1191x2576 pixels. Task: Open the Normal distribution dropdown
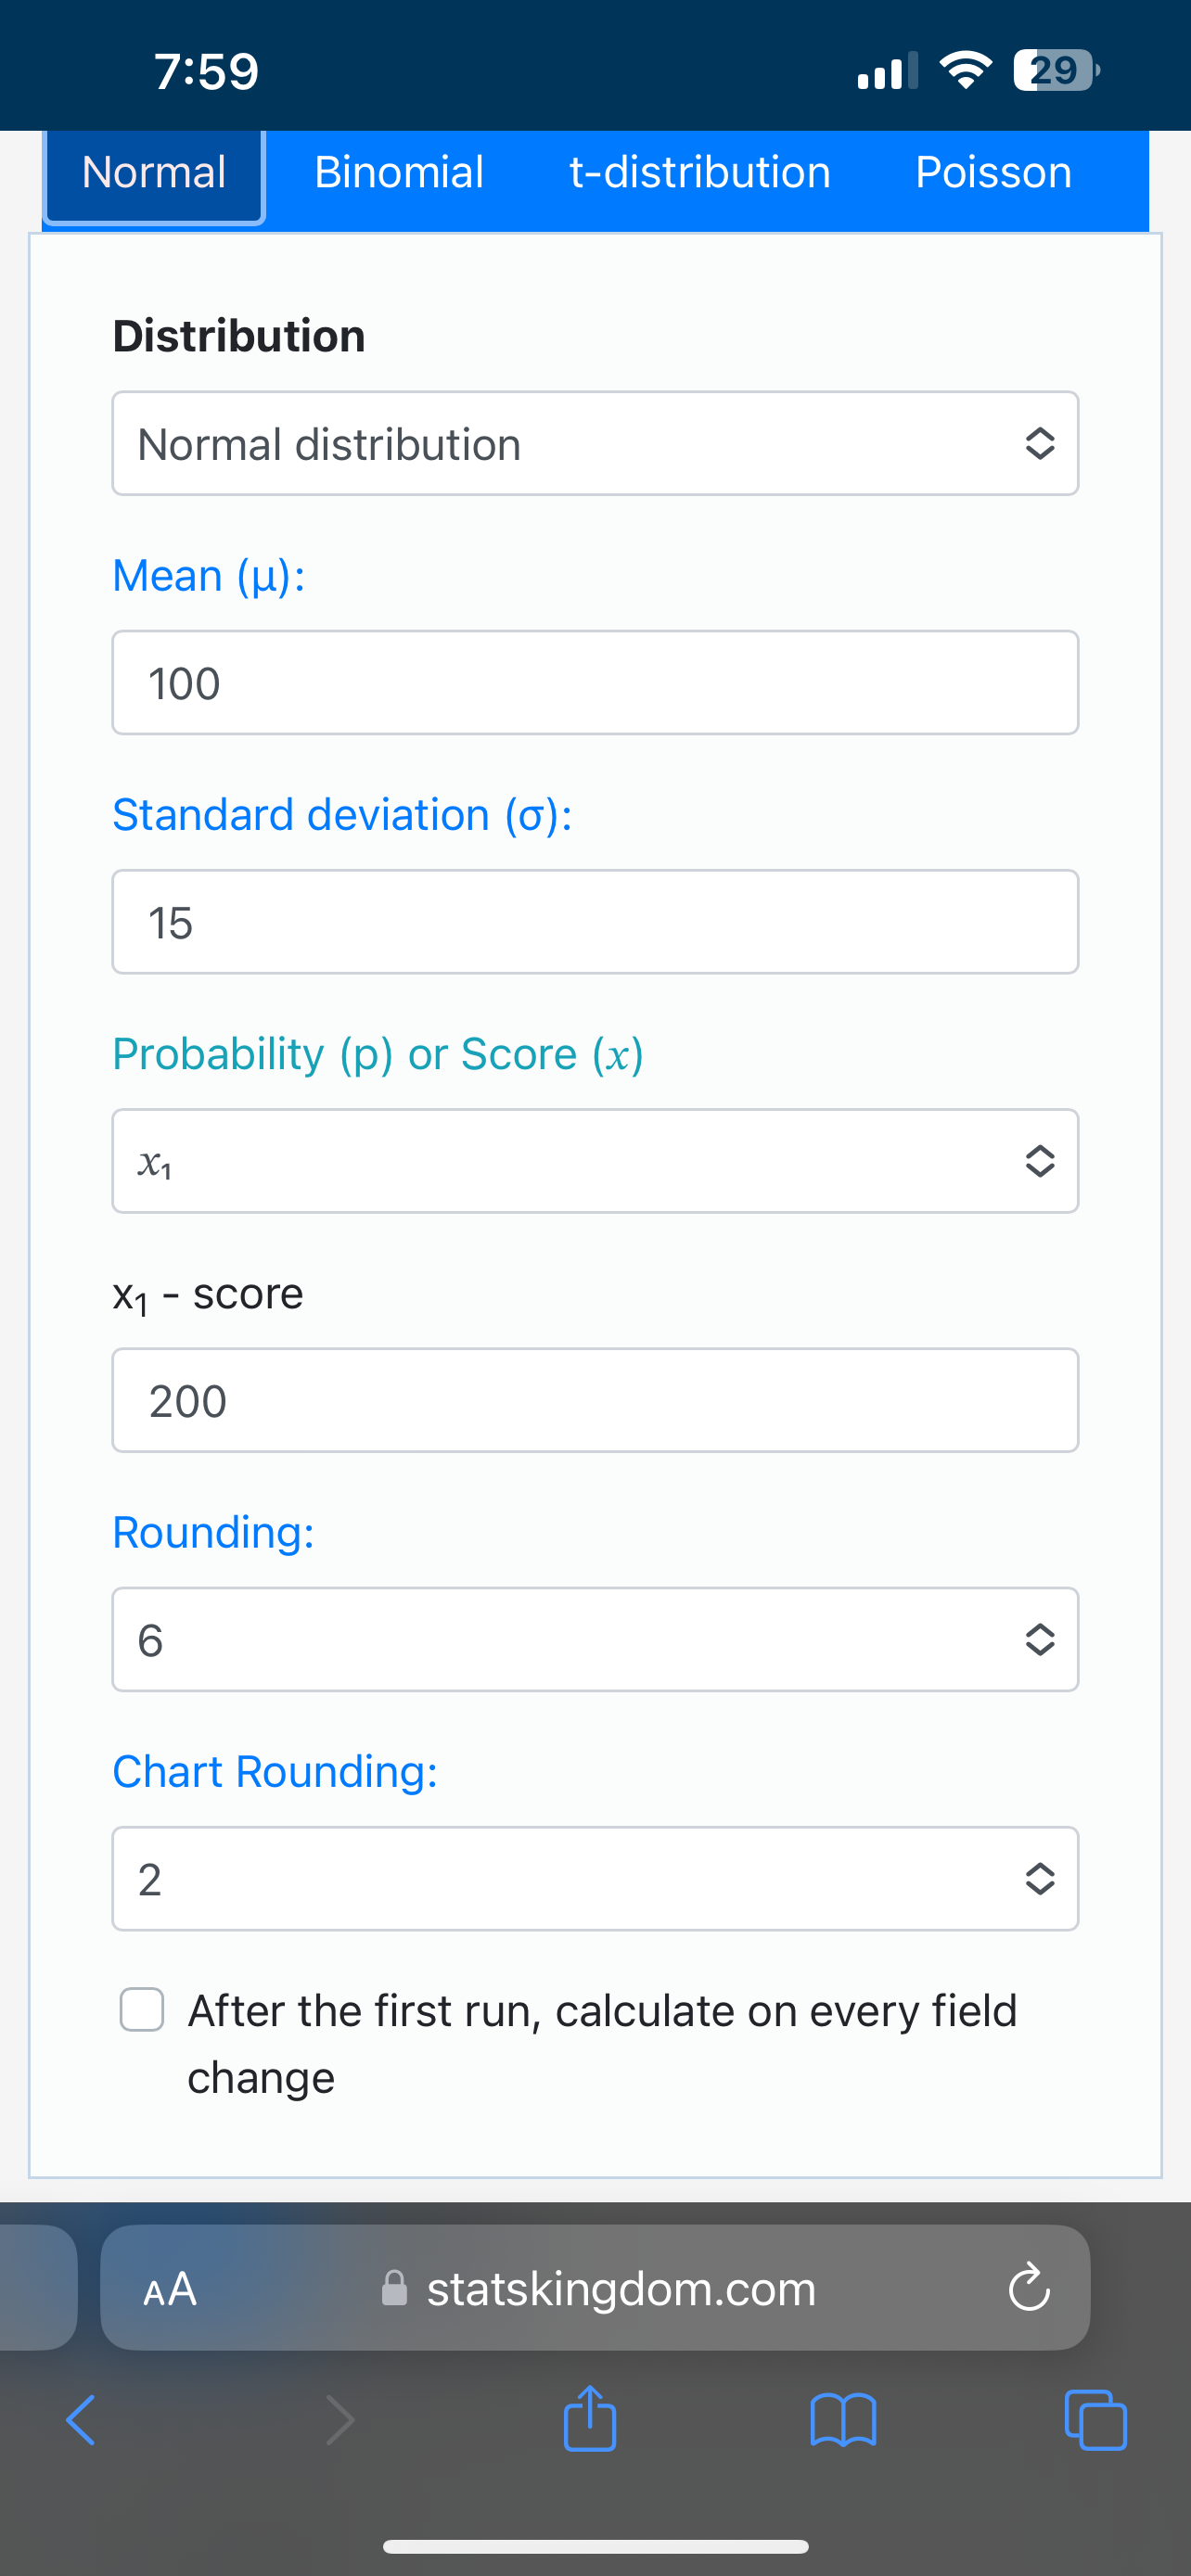point(595,443)
